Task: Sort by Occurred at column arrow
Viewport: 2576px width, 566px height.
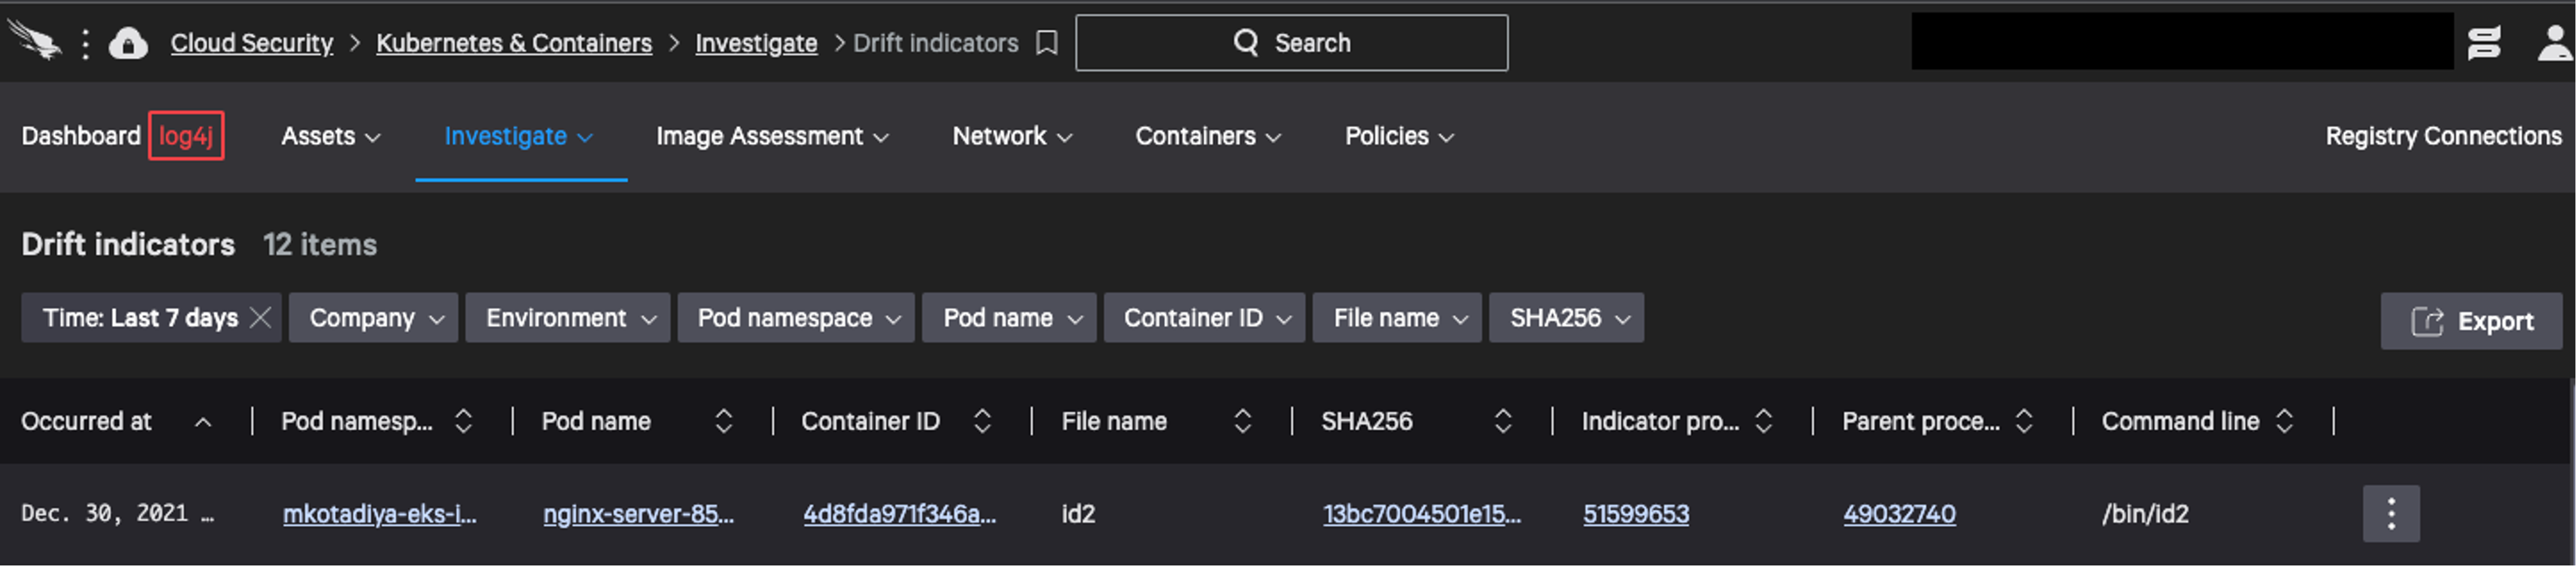Action: pyautogui.click(x=203, y=422)
